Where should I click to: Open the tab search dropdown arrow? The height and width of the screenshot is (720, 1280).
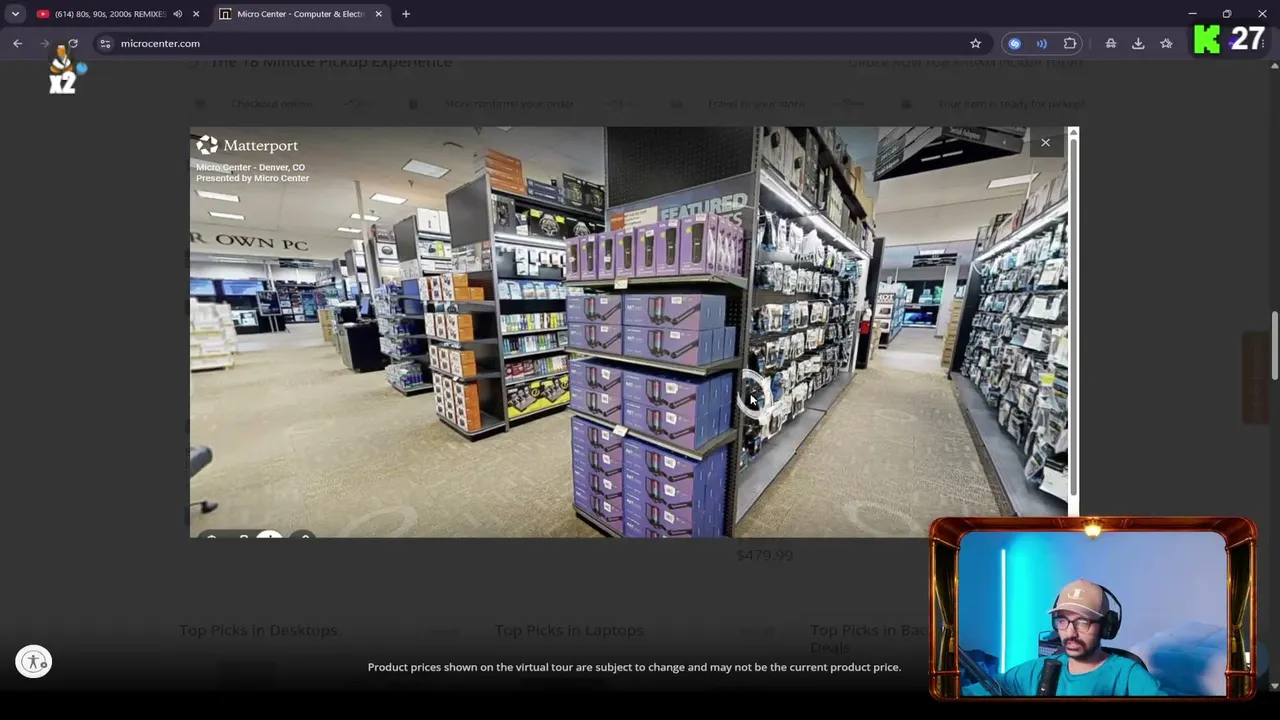click(15, 14)
